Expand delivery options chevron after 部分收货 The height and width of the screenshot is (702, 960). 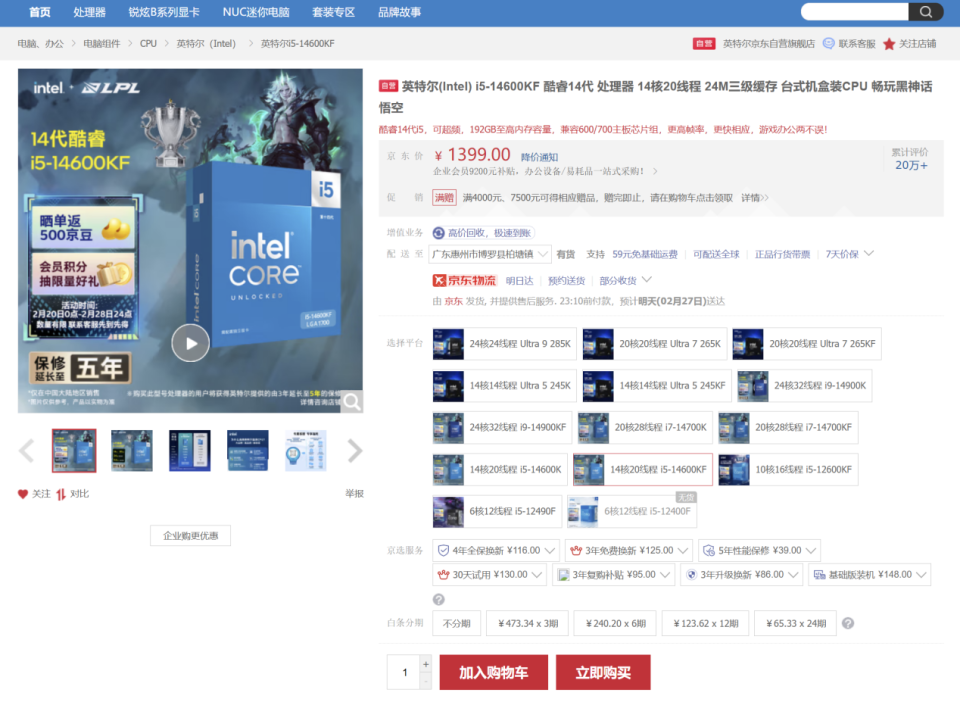click(647, 280)
